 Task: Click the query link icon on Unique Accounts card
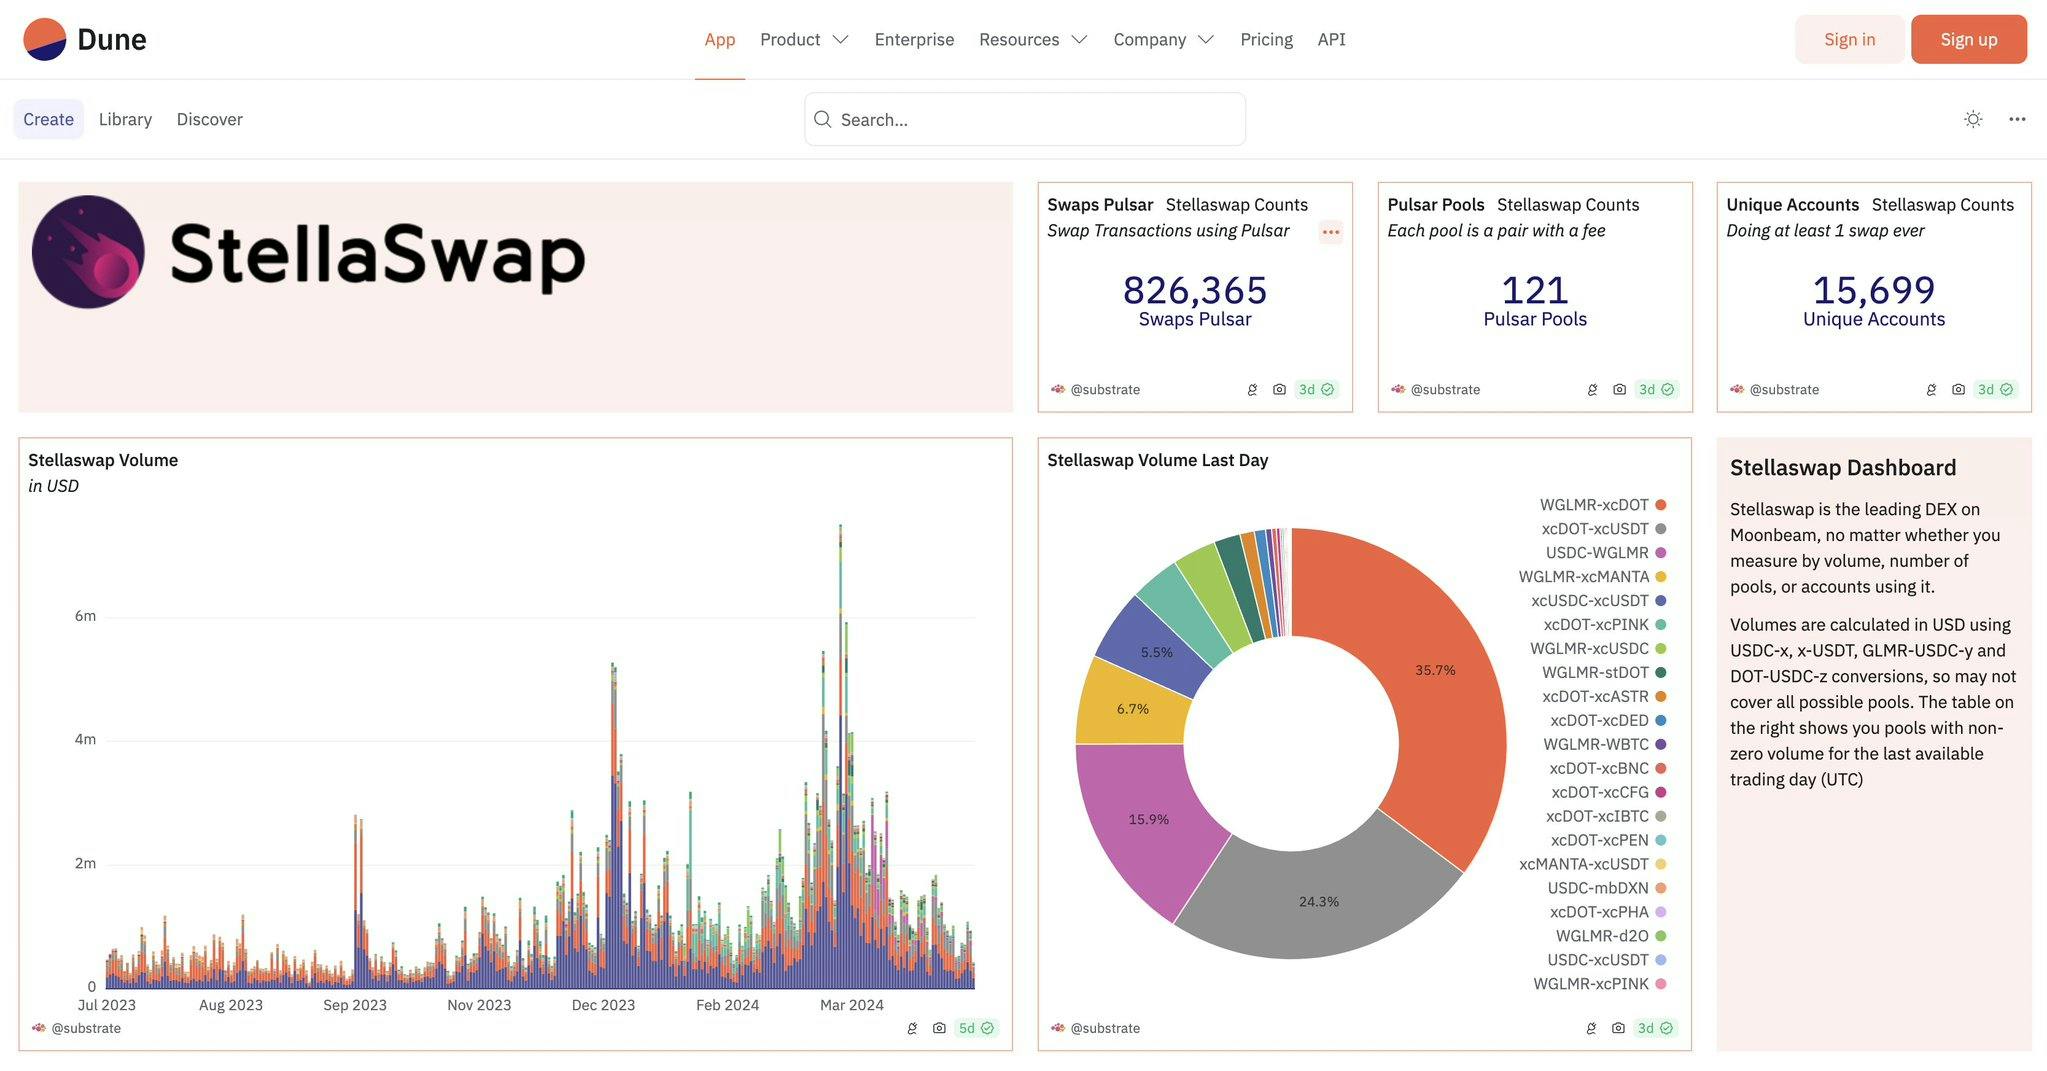click(x=1931, y=390)
